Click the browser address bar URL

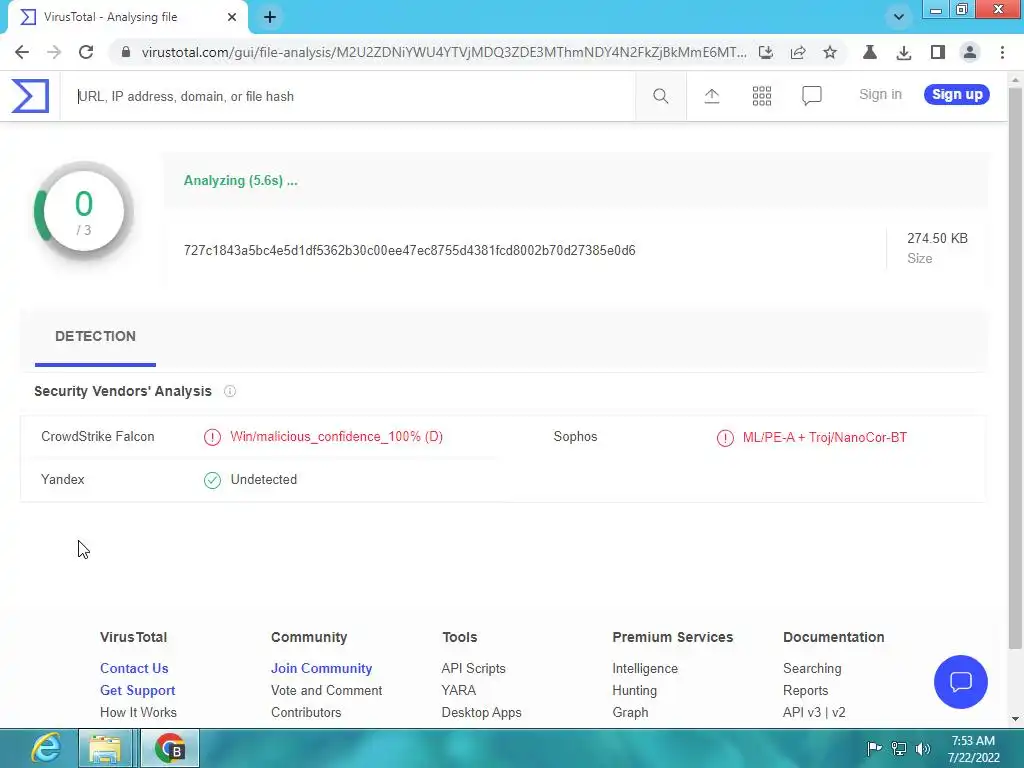[x=443, y=52]
